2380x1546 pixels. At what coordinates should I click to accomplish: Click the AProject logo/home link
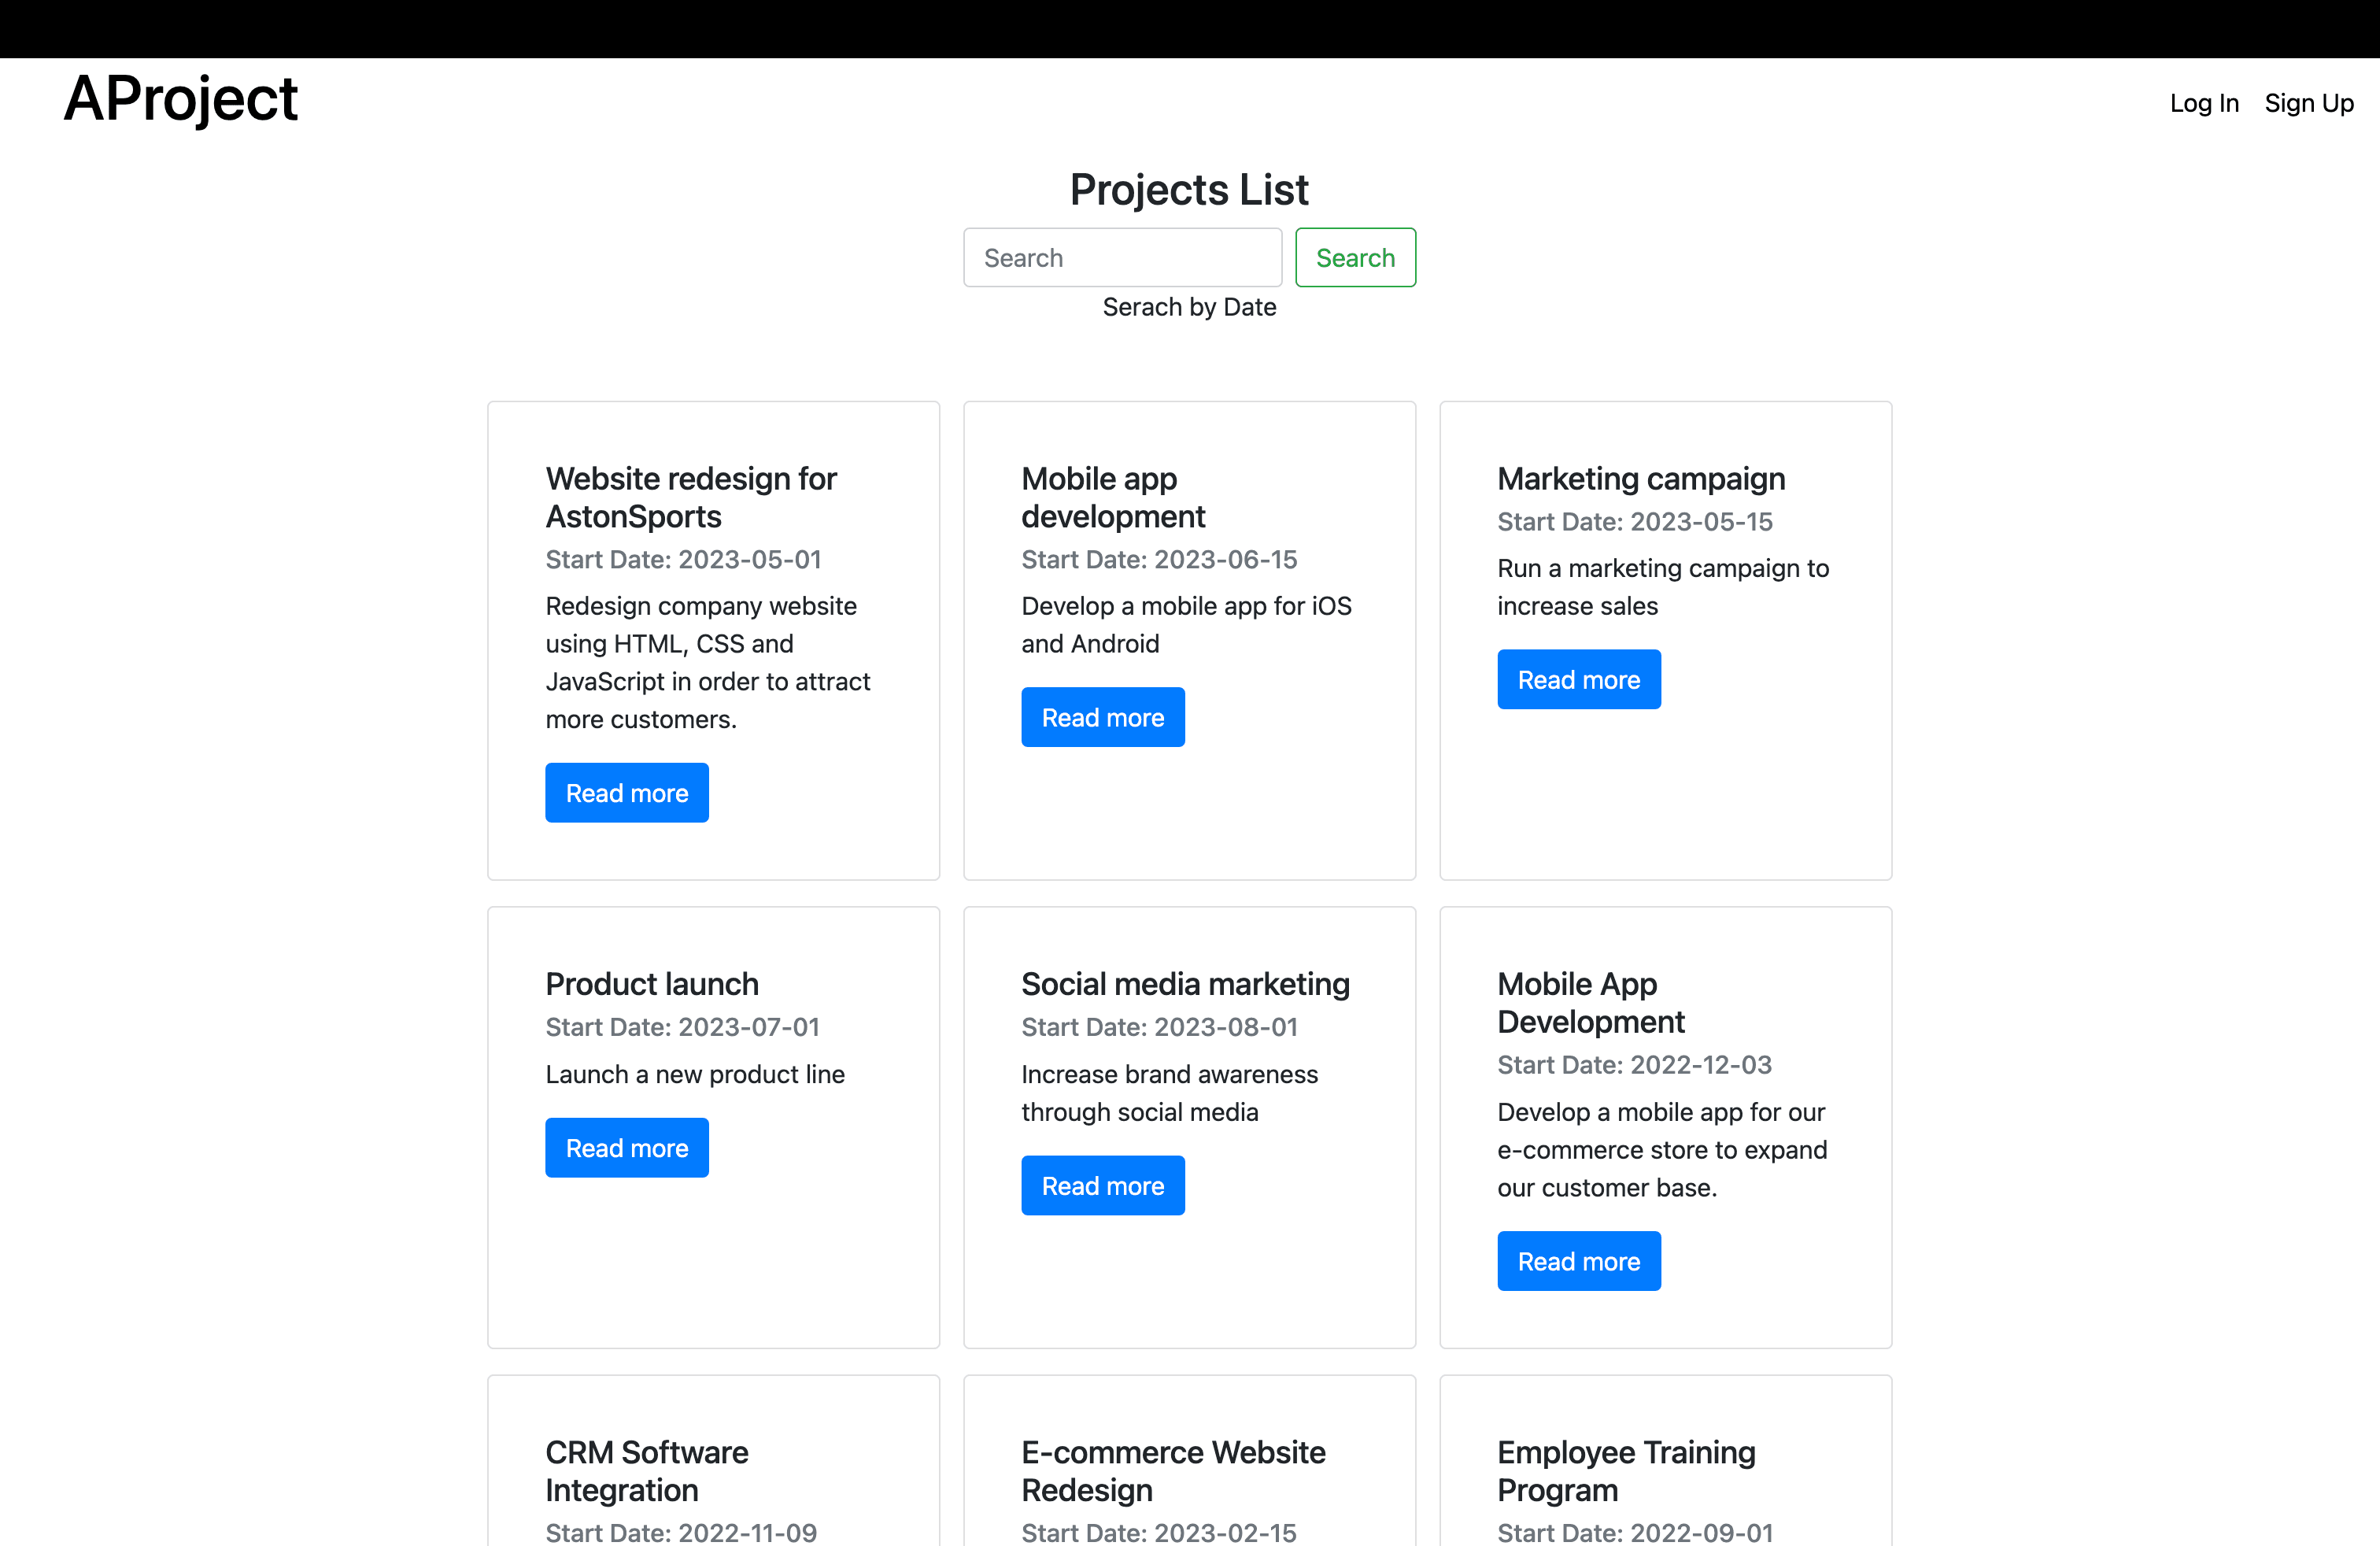pos(180,99)
